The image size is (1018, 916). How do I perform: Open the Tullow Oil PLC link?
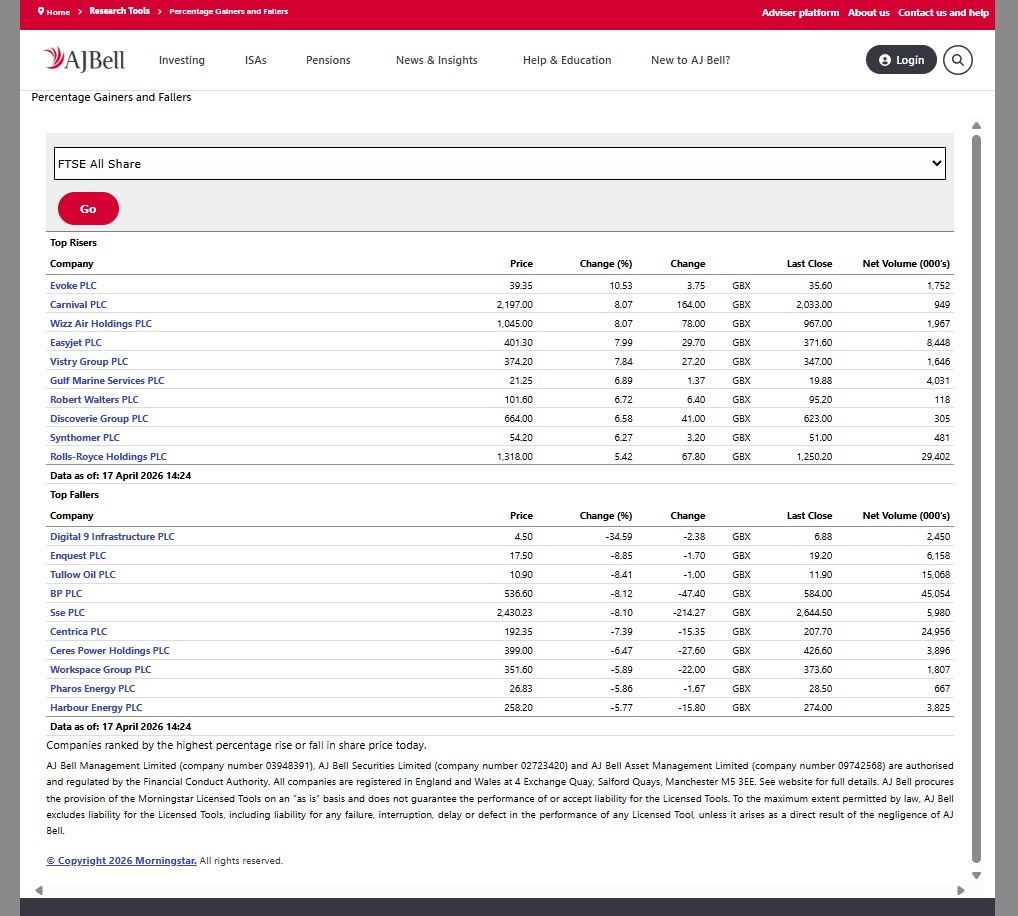[82, 575]
